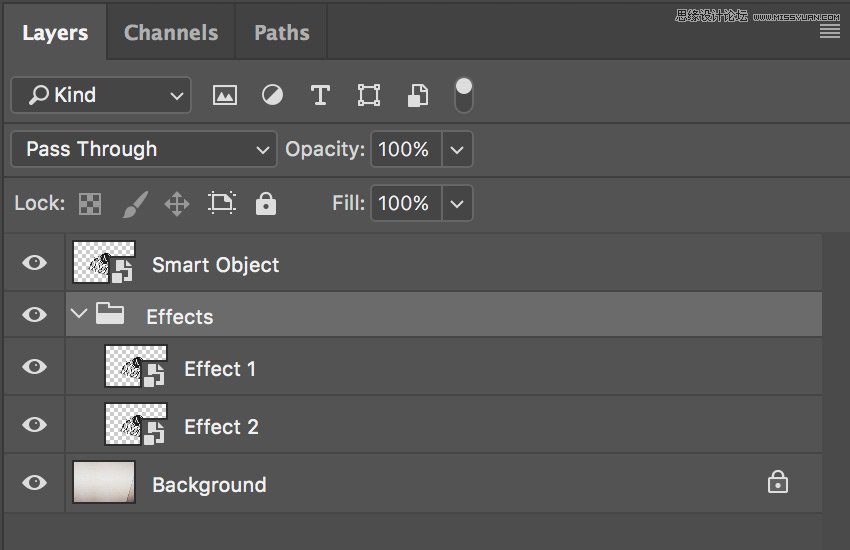Screen dimensions: 850x550
Task: Filter layers by type layer icon
Action: [320, 96]
